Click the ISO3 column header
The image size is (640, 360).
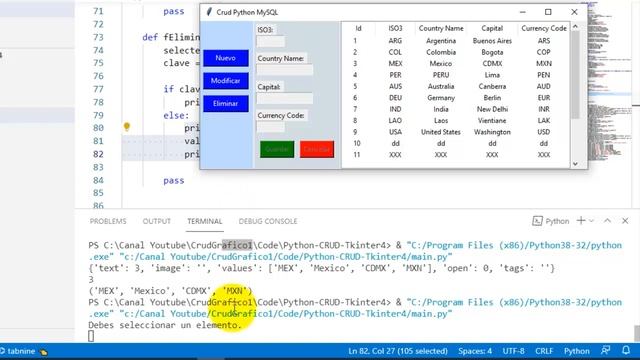(x=395, y=28)
